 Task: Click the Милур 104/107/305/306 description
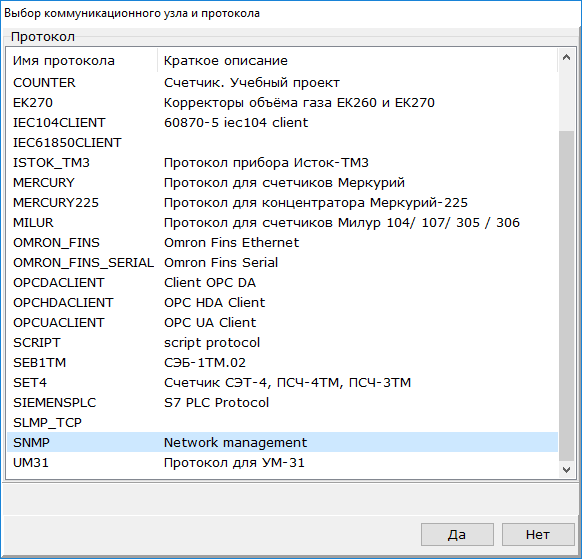tap(342, 223)
